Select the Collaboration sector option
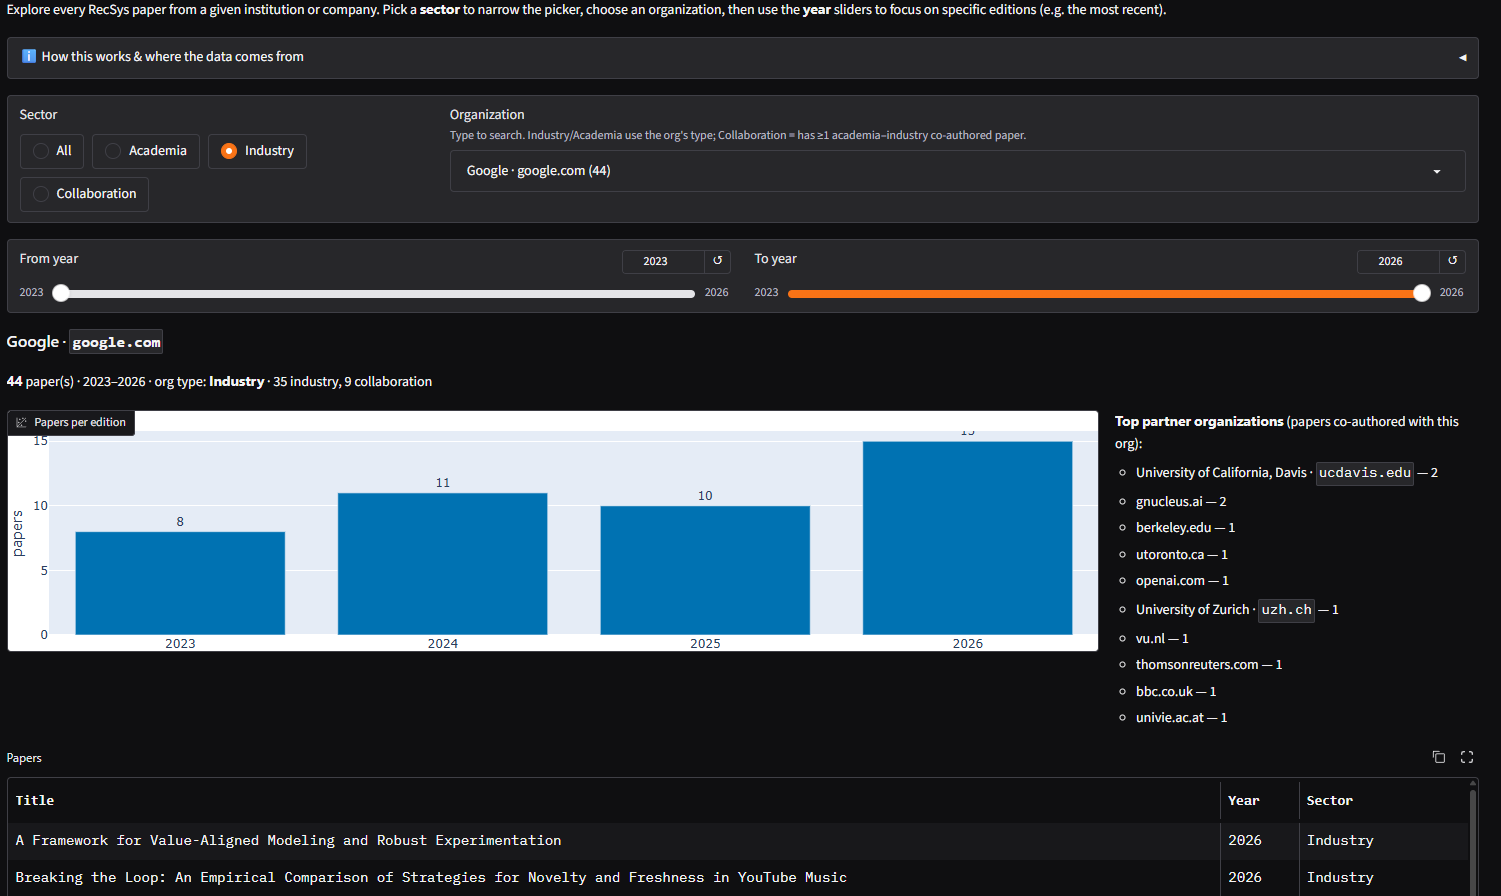1501x896 pixels. coord(84,194)
